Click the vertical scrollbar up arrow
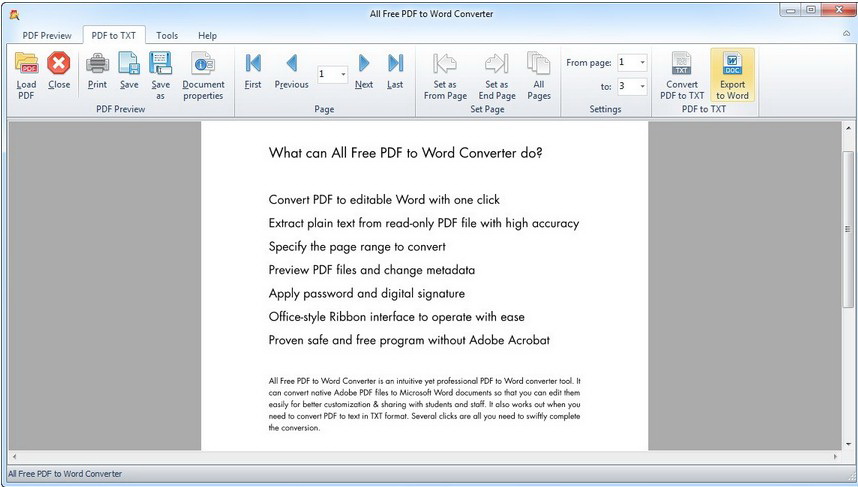 pyautogui.click(x=848, y=128)
